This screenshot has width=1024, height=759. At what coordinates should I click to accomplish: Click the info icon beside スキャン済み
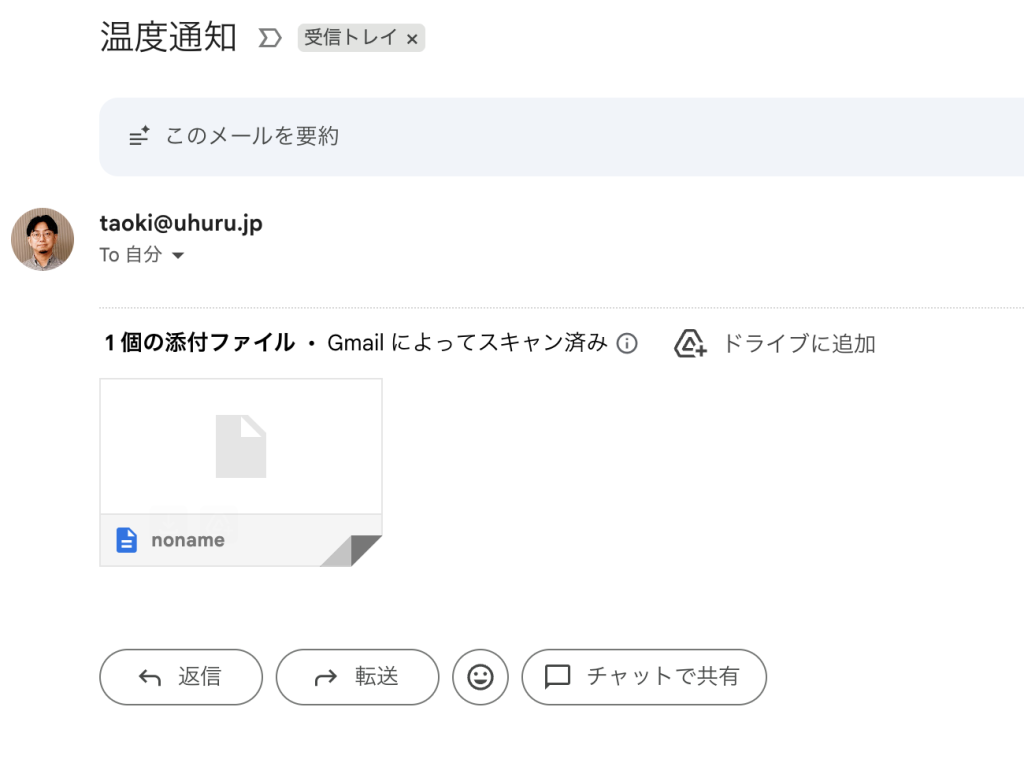(x=627, y=344)
